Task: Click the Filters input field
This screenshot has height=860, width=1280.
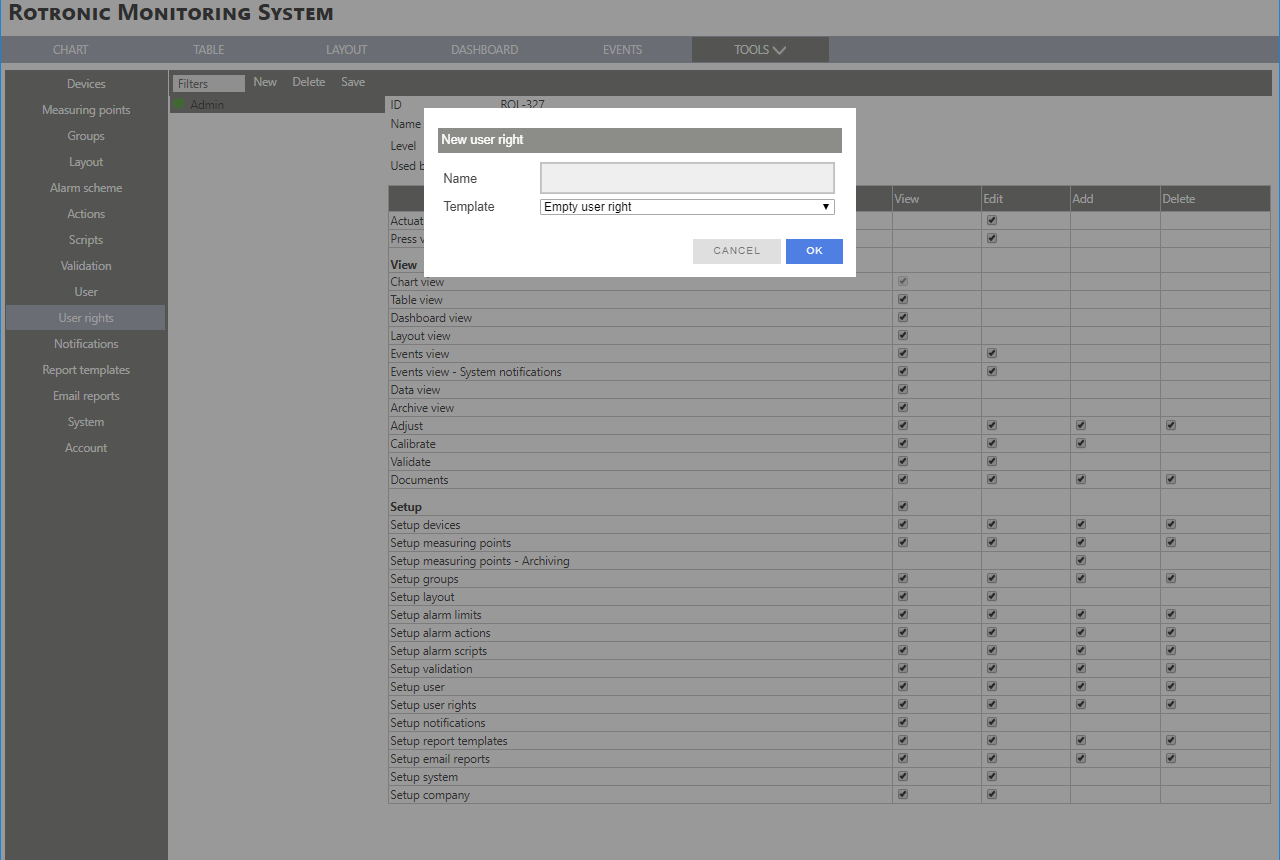Action: 209,84
